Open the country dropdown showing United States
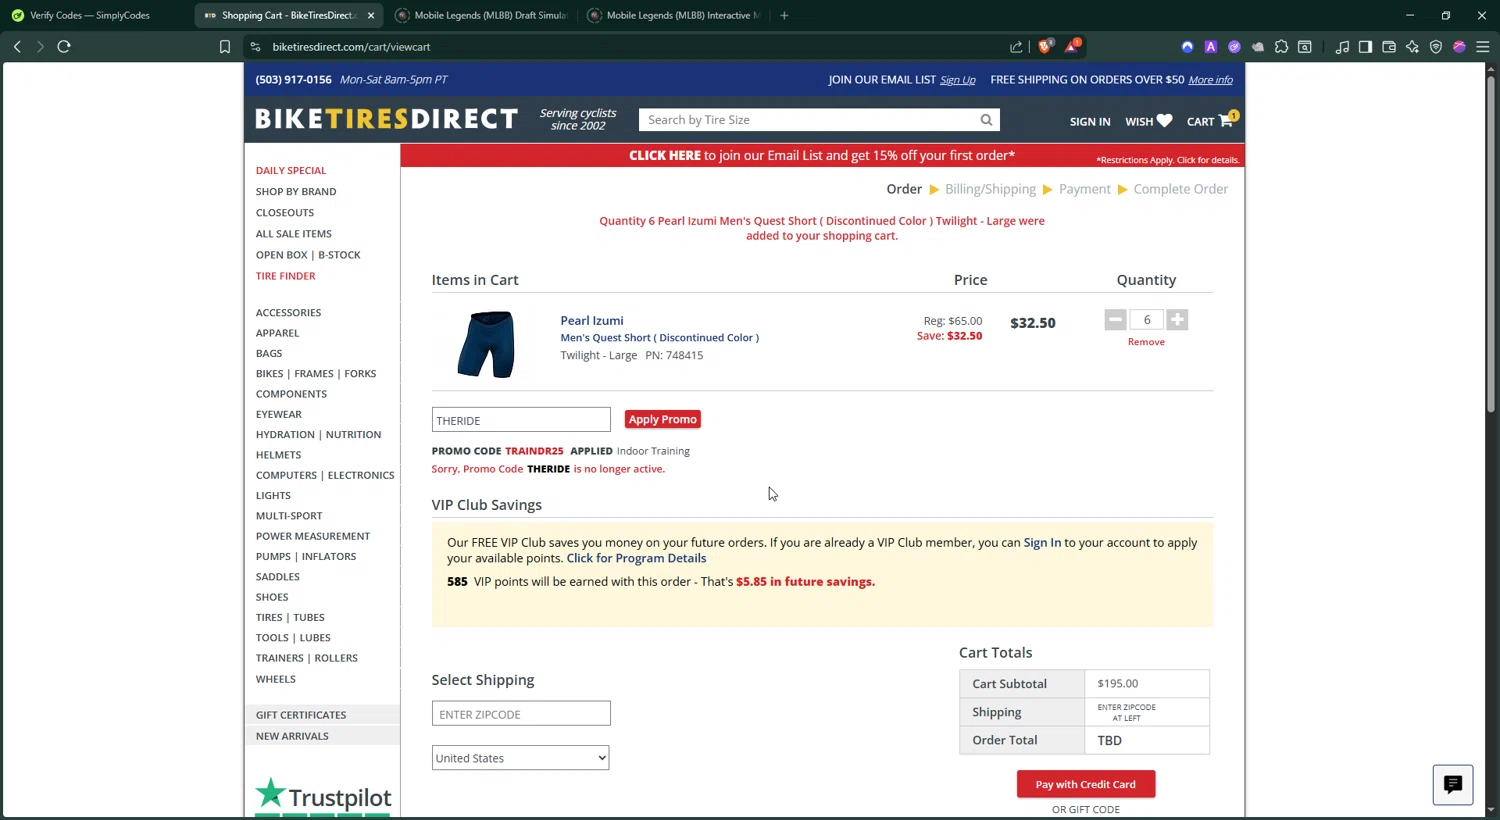Image resolution: width=1500 pixels, height=820 pixels. coord(520,758)
